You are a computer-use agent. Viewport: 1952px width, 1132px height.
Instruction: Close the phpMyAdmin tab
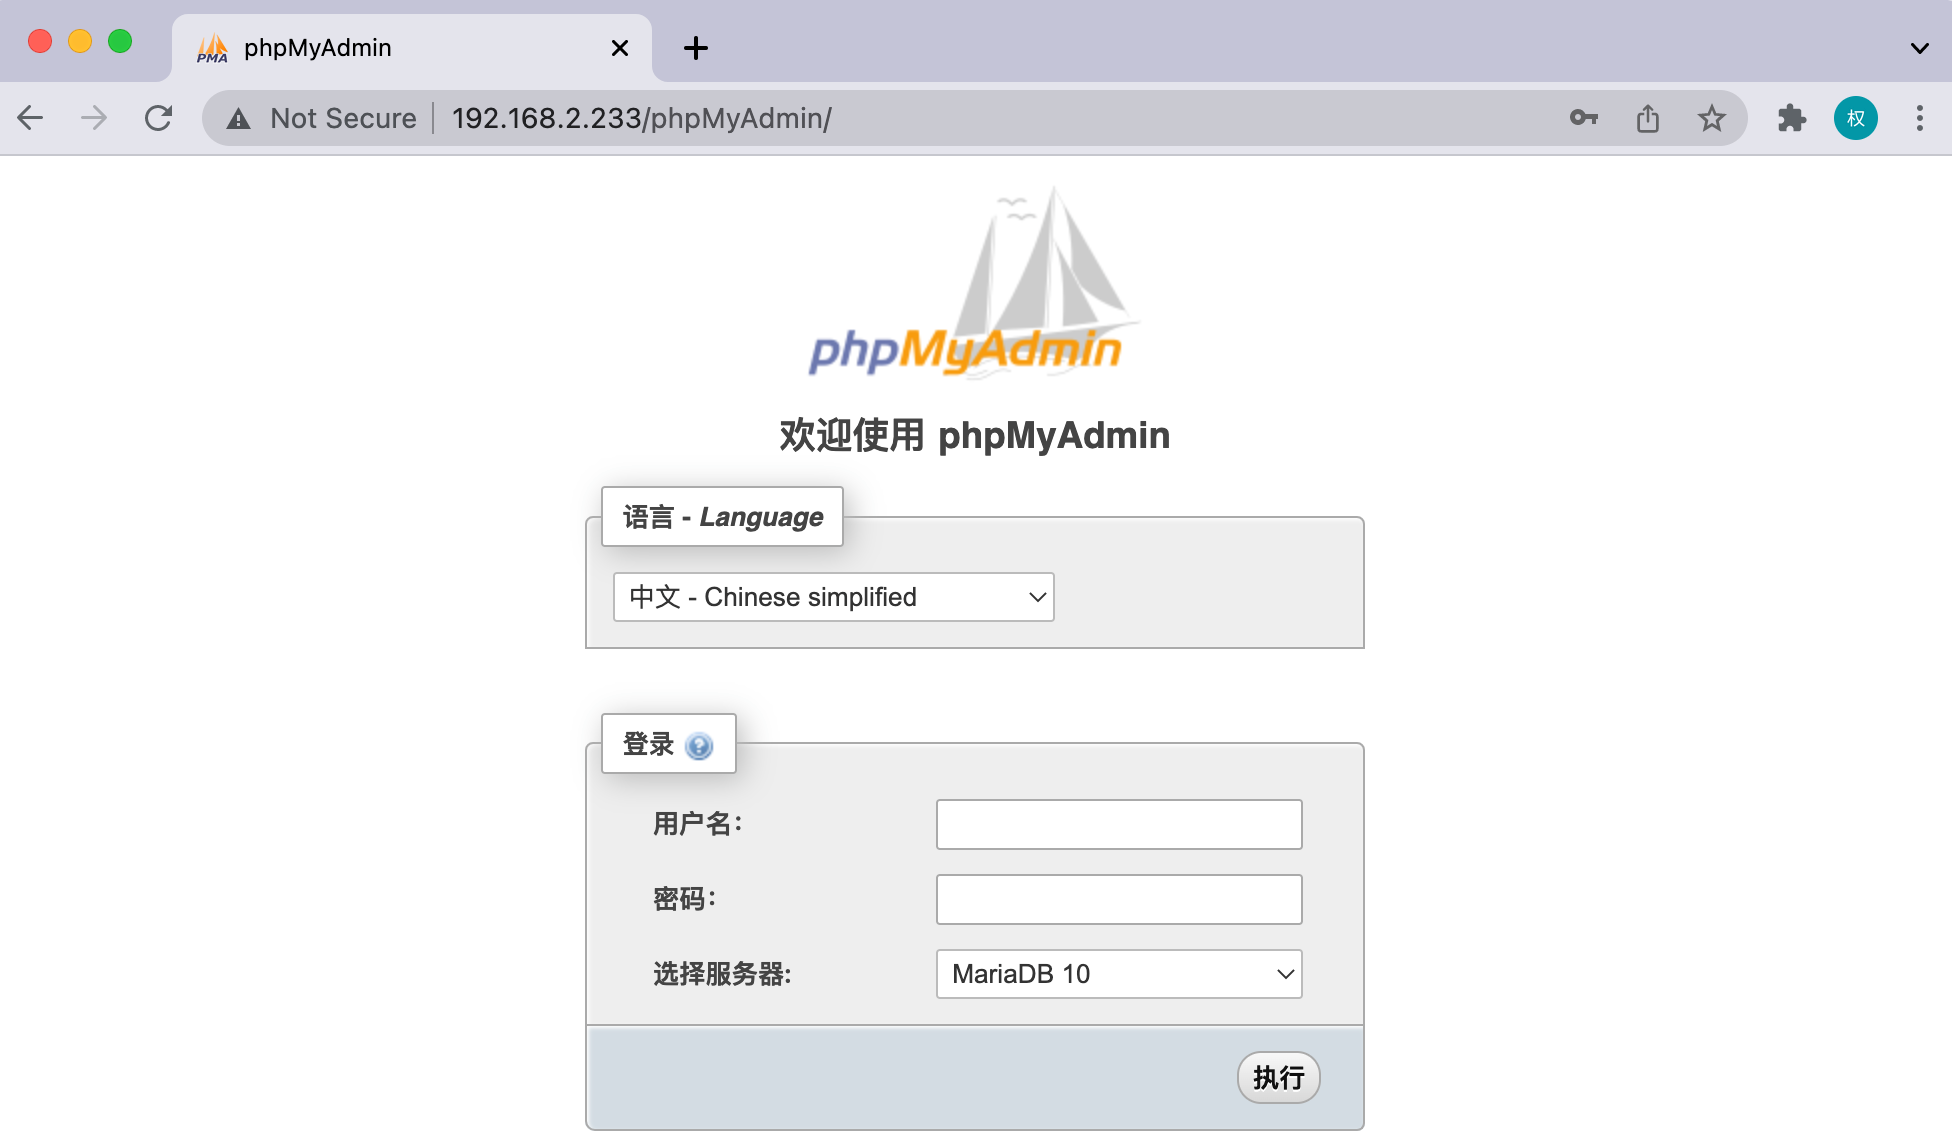620,48
